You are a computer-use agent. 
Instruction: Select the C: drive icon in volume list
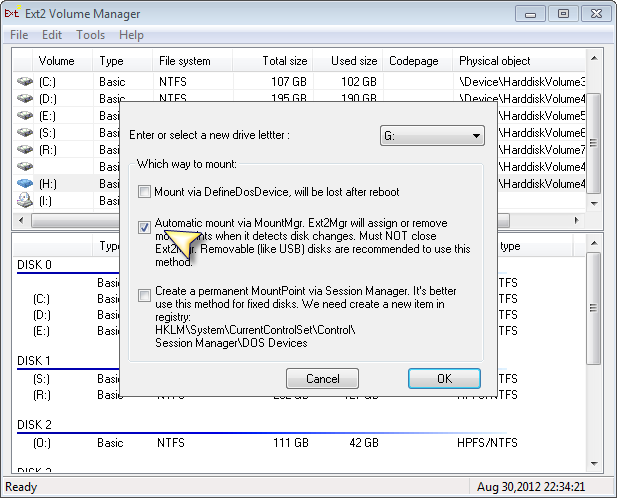point(25,81)
